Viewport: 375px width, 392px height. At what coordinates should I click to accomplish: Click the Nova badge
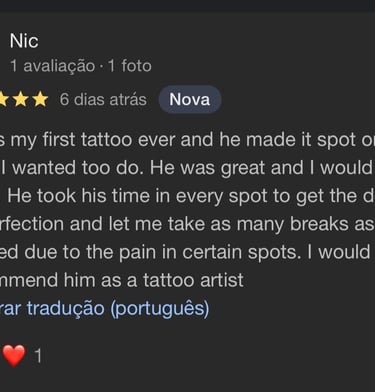click(x=190, y=99)
